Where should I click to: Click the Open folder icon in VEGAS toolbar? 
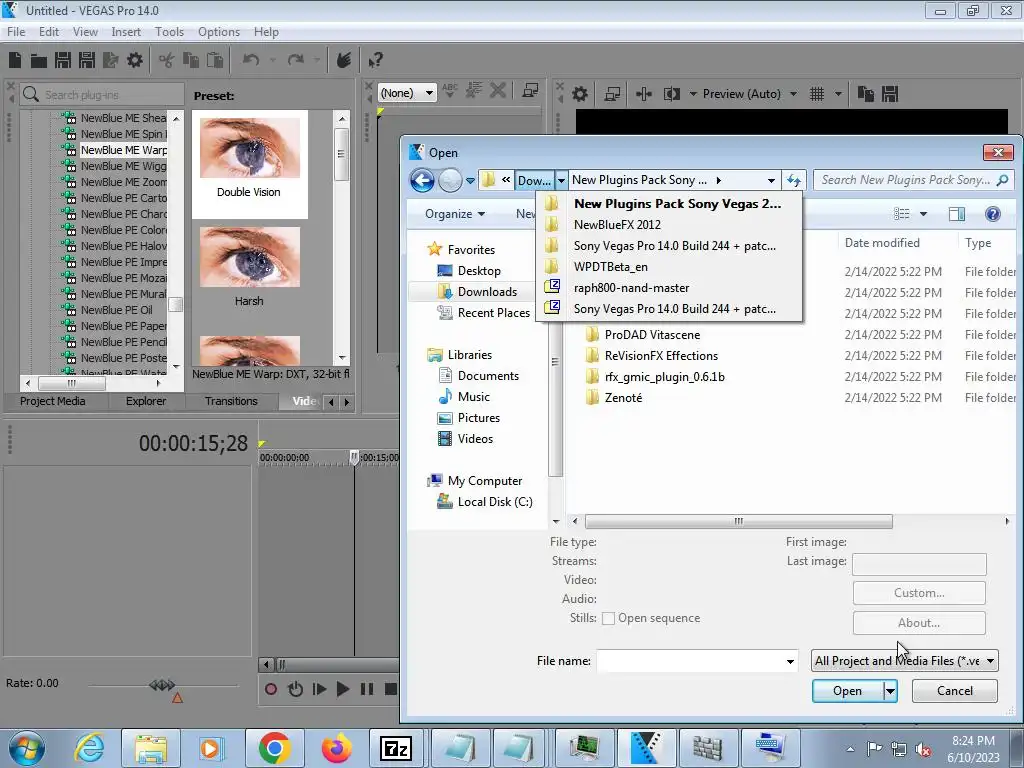pos(39,61)
